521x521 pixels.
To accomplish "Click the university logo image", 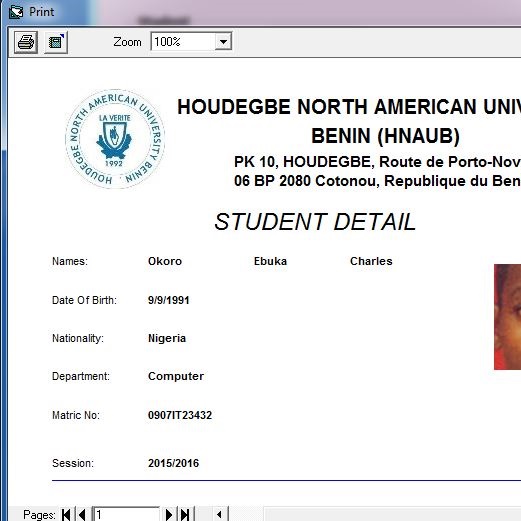I will [x=115, y=139].
